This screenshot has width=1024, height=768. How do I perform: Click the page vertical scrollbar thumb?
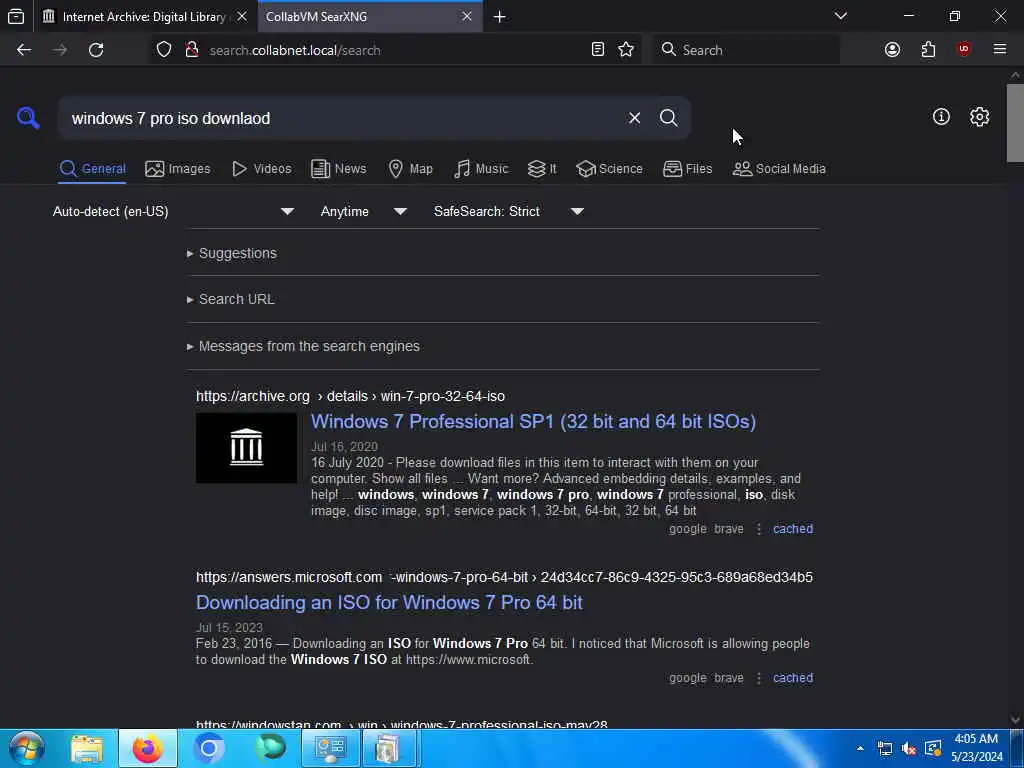click(x=1015, y=123)
